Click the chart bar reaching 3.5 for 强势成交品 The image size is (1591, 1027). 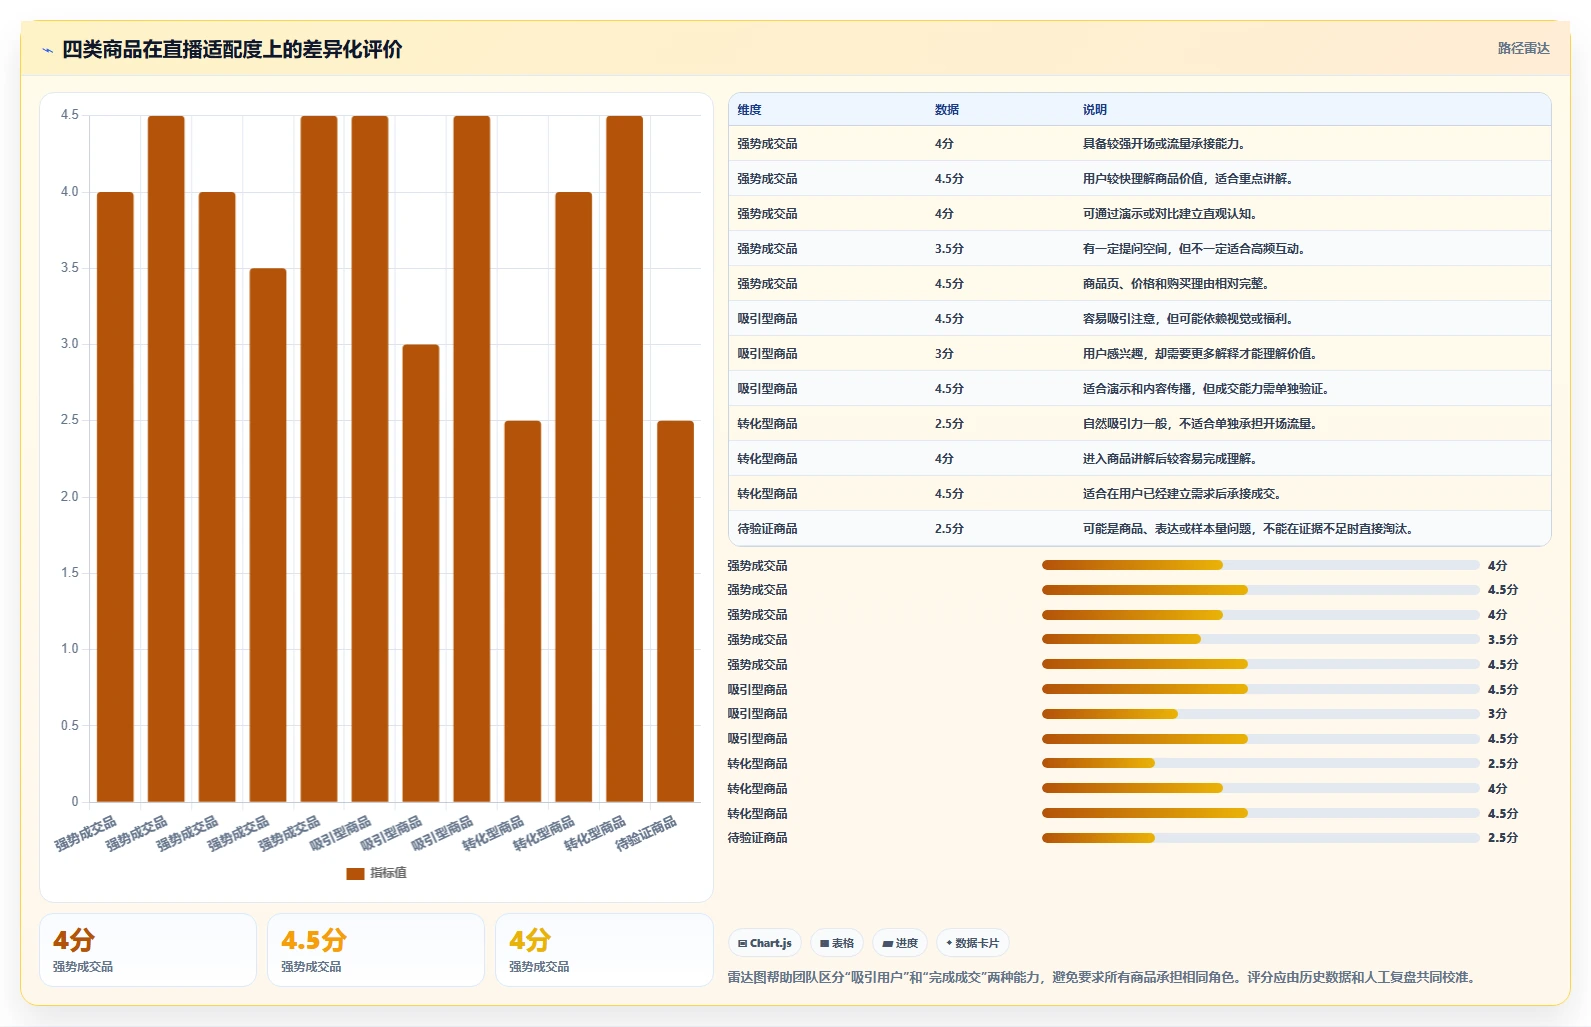pos(268,535)
